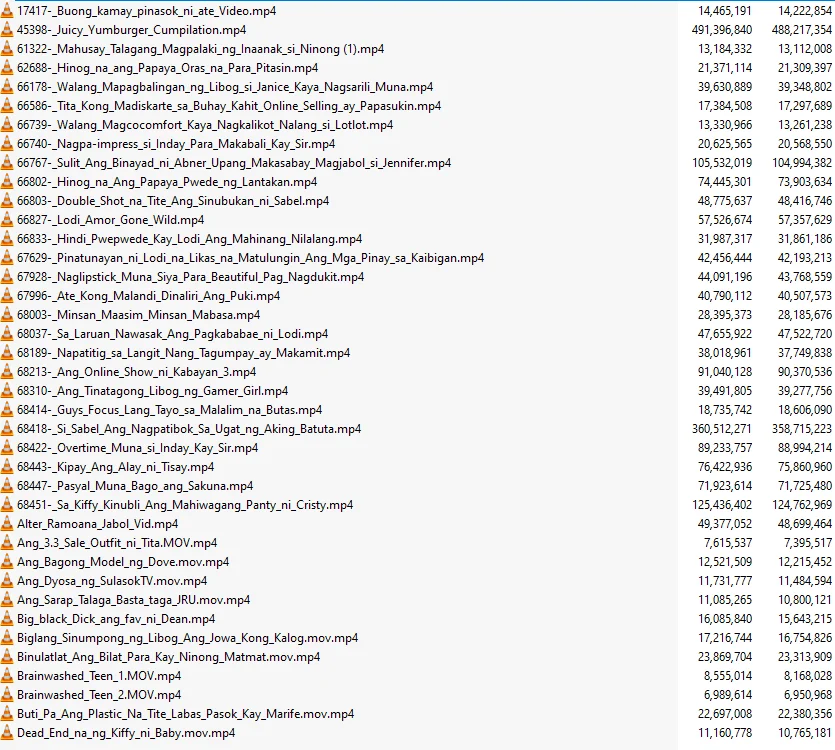Click VLC cone next to Ang_Bagong_Model_ng_Dove
The width and height of the screenshot is (835, 750).
6,561
